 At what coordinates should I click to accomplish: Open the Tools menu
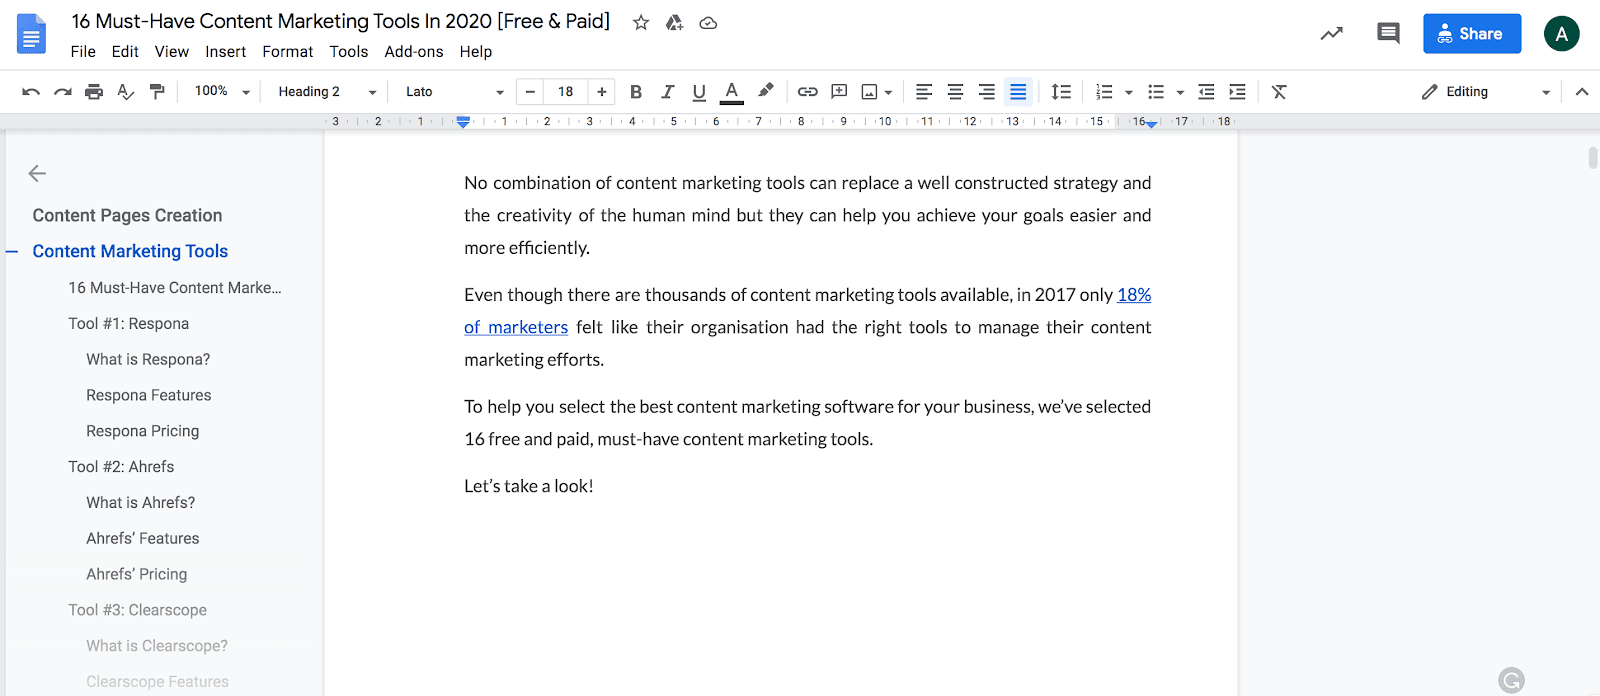pos(349,52)
